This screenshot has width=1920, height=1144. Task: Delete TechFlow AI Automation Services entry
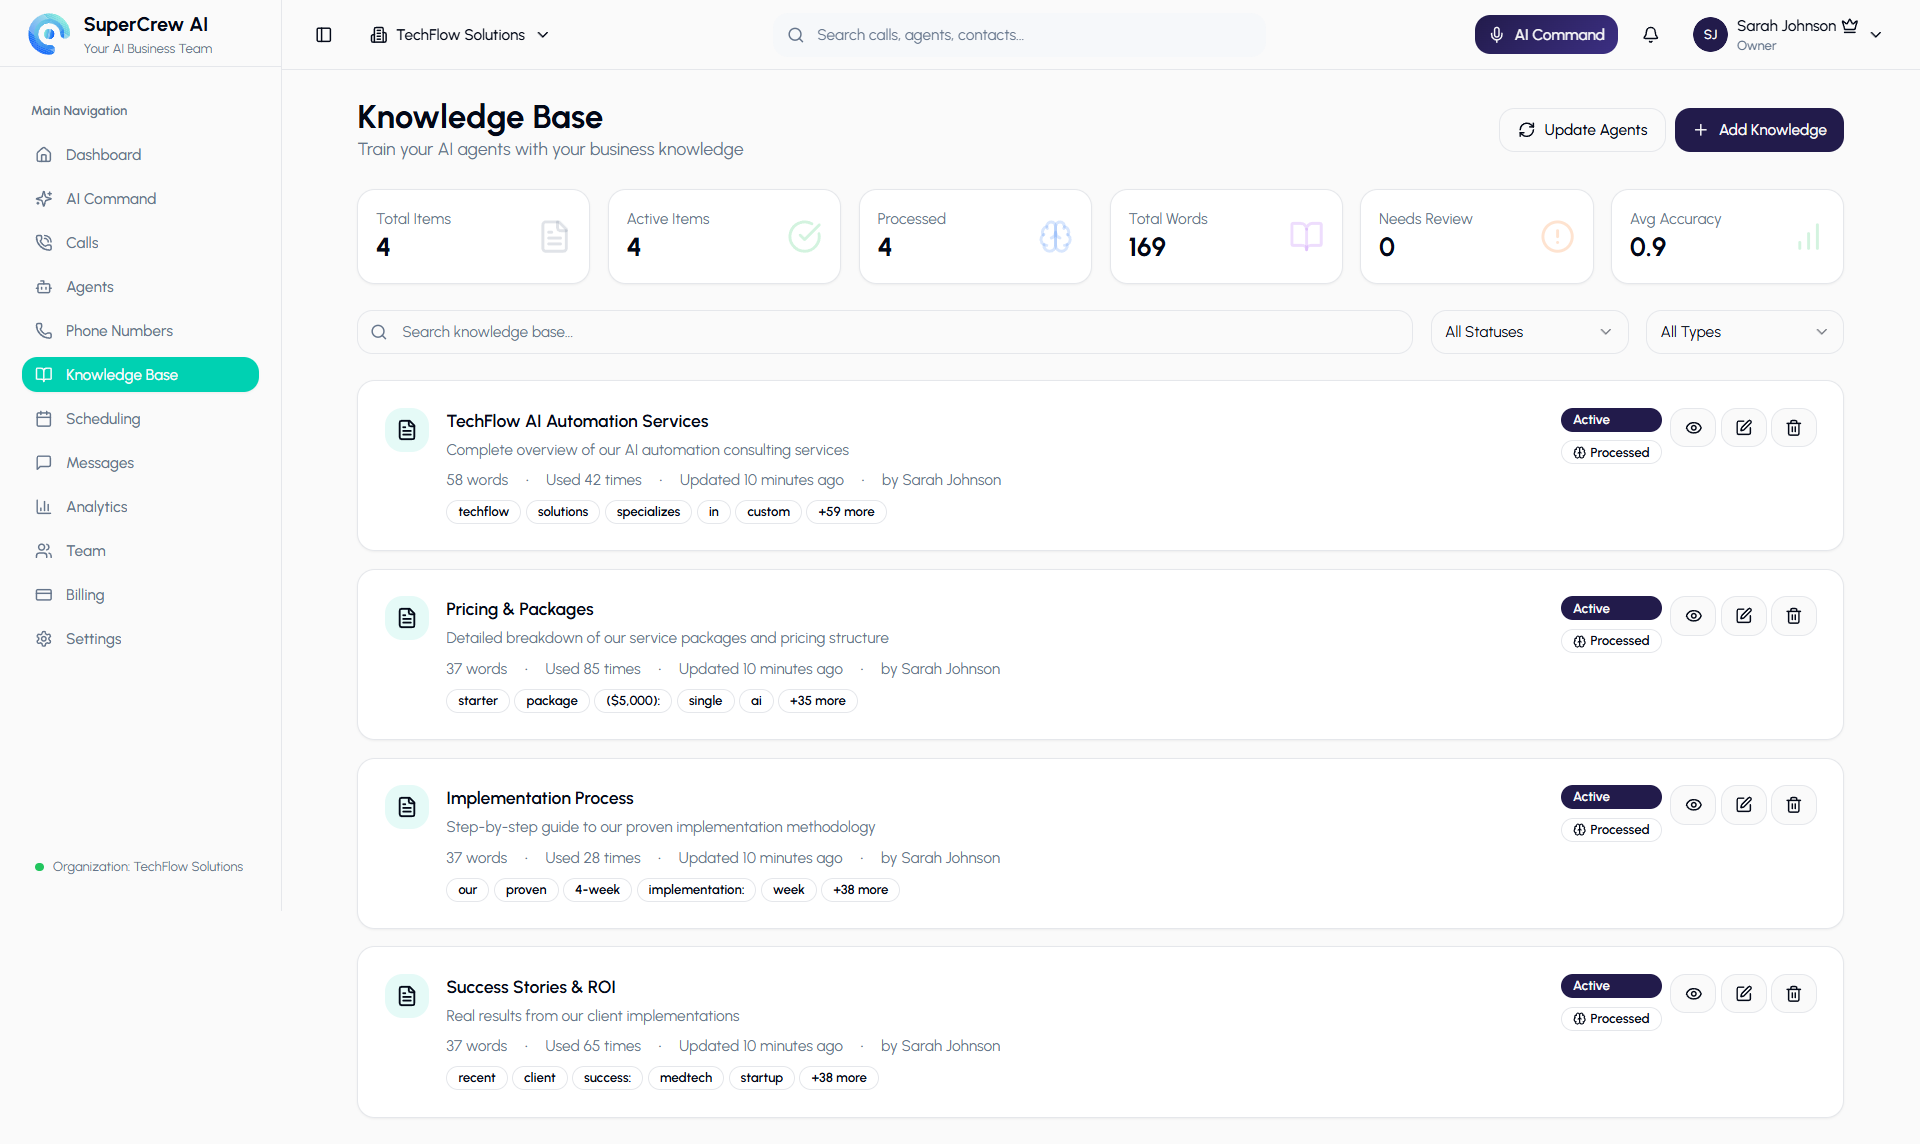[x=1794, y=427]
